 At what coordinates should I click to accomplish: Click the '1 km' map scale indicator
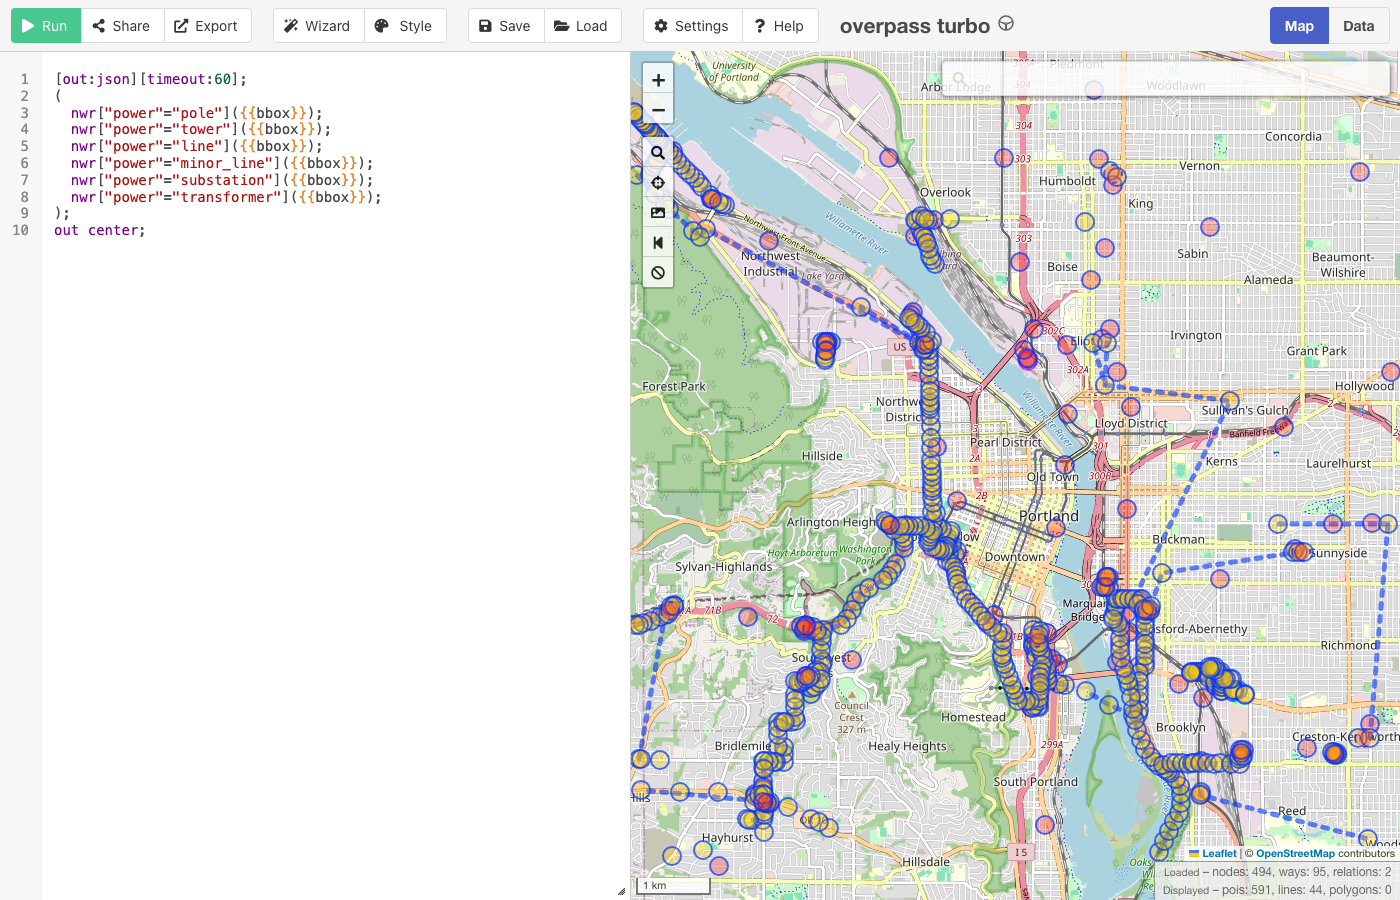click(x=673, y=885)
